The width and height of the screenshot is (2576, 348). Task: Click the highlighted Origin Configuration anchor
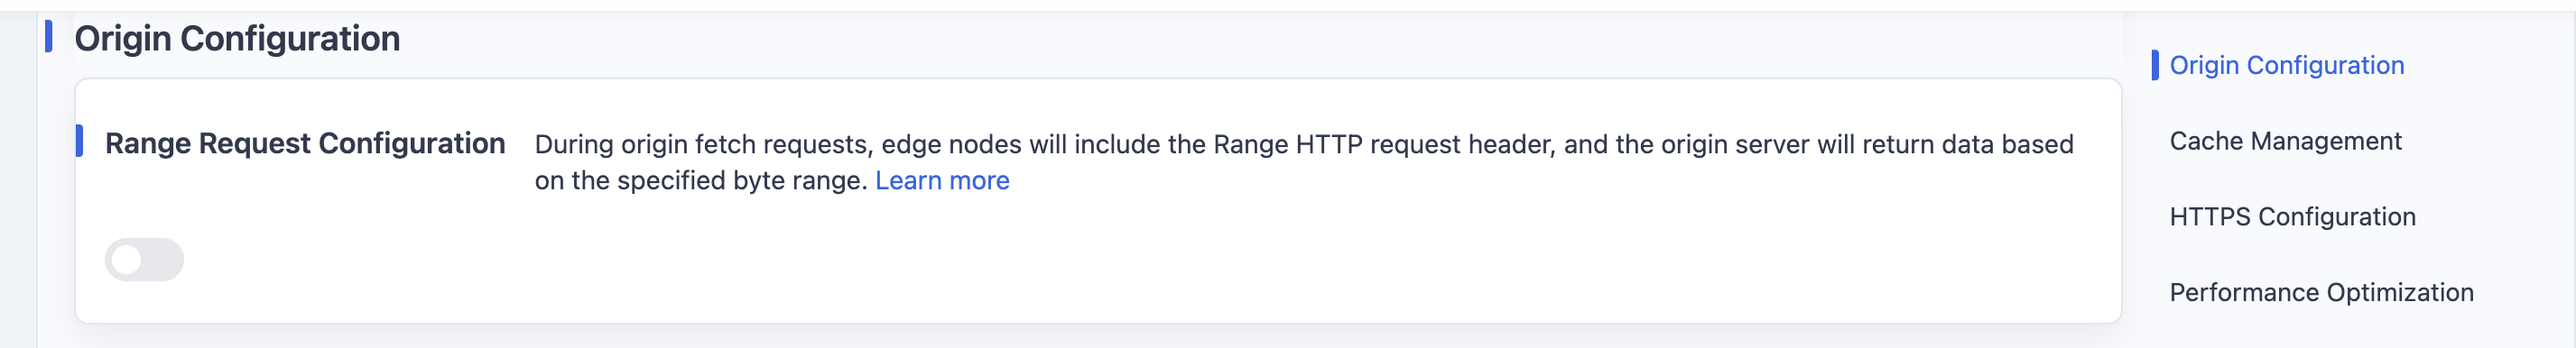tap(2286, 65)
